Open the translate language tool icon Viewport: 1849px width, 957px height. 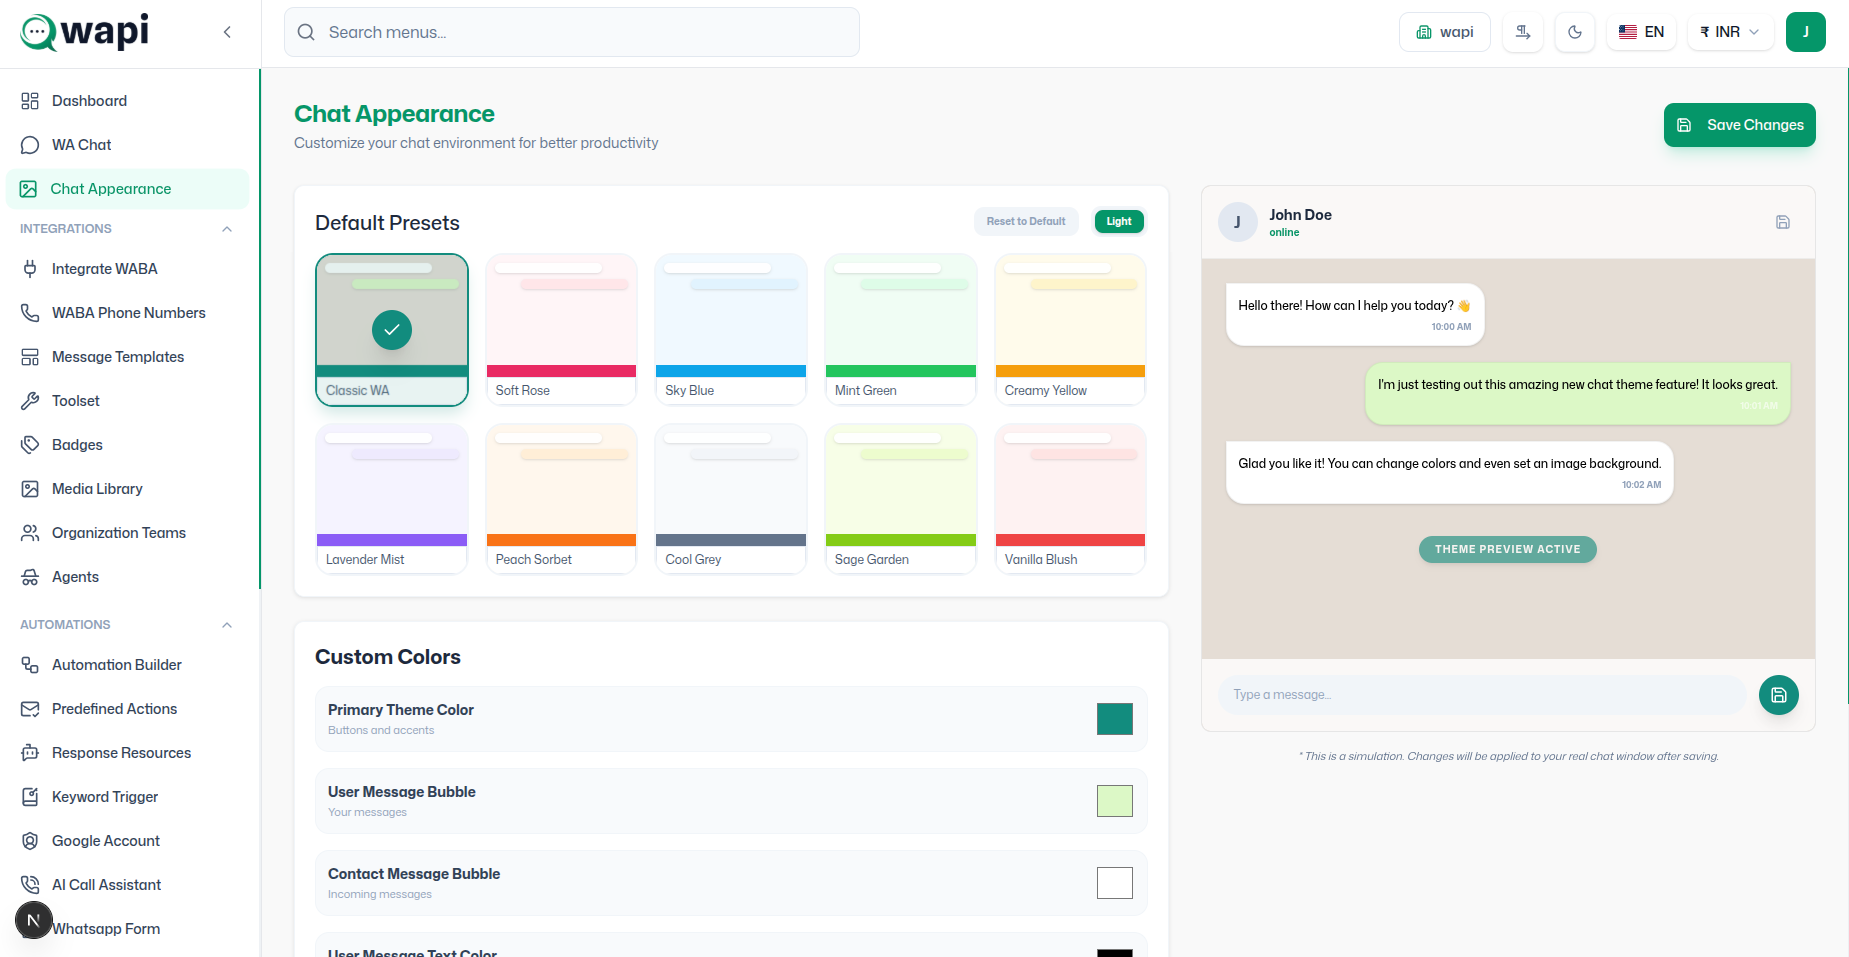tap(1523, 32)
